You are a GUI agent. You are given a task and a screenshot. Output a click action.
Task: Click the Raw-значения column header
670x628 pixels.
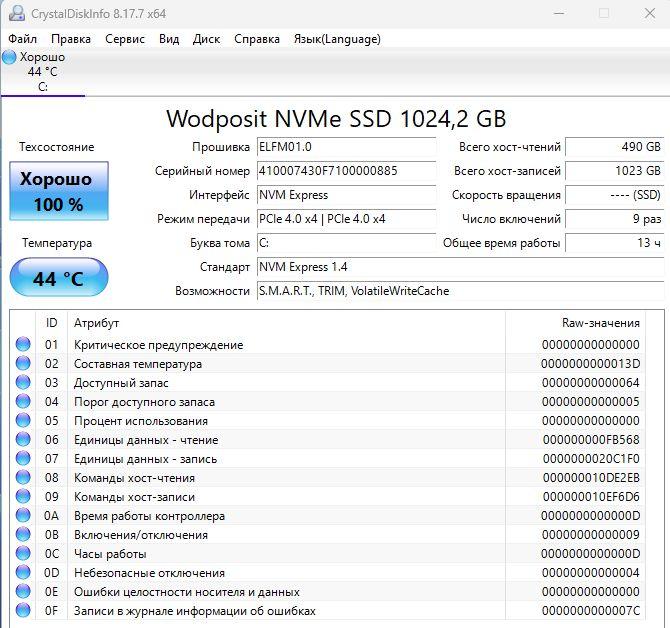coord(600,323)
